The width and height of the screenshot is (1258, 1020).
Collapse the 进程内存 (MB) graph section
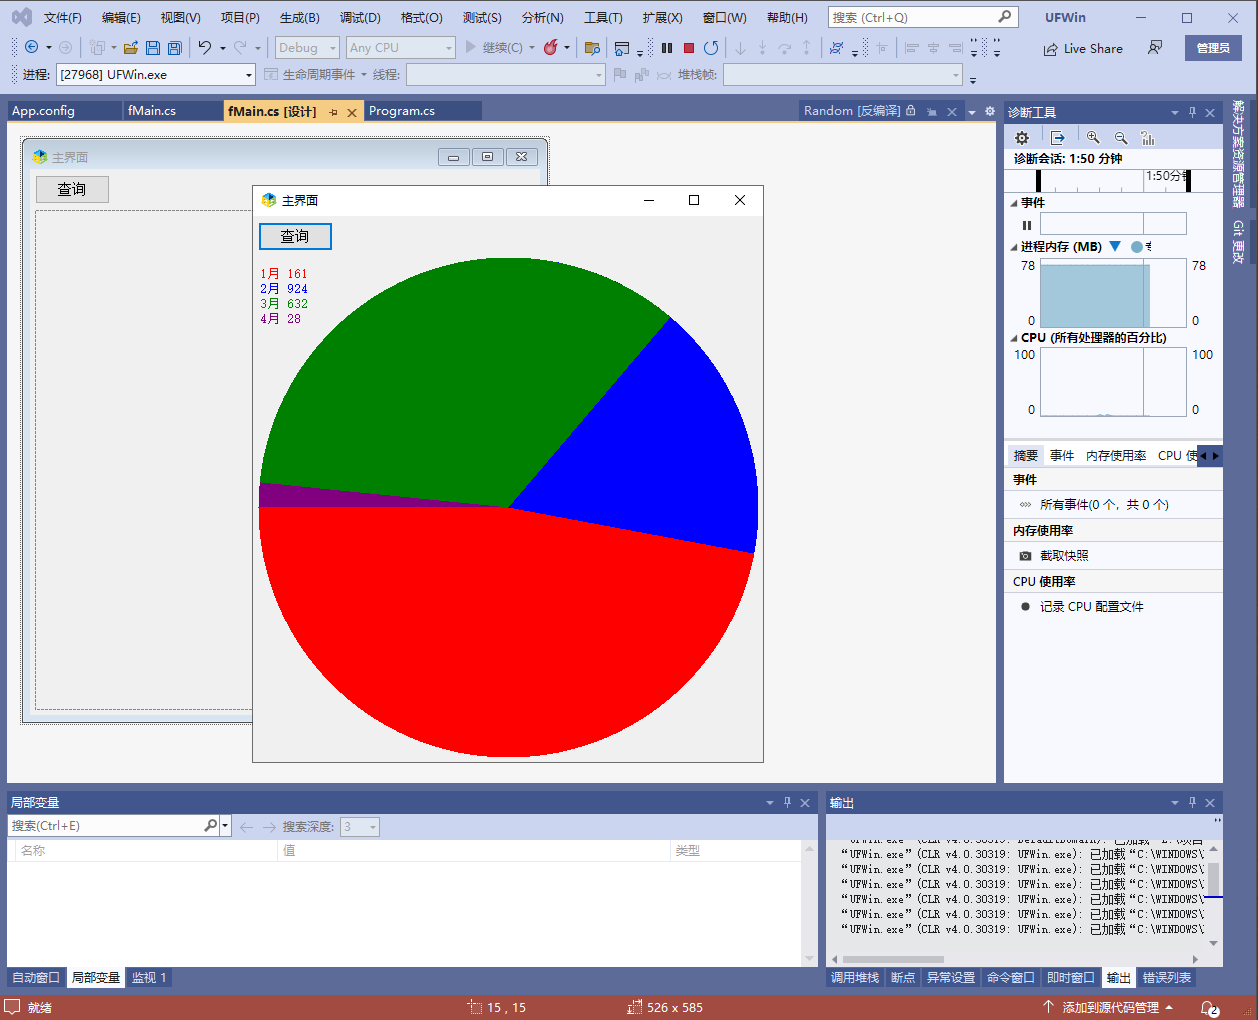pos(1014,247)
